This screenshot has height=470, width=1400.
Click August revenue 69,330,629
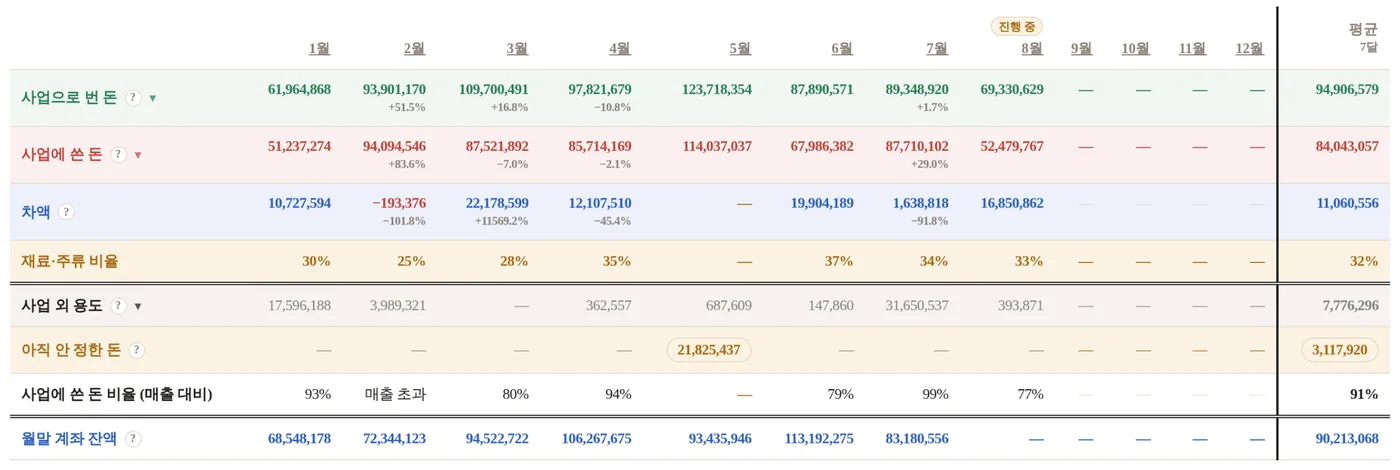tap(1012, 90)
